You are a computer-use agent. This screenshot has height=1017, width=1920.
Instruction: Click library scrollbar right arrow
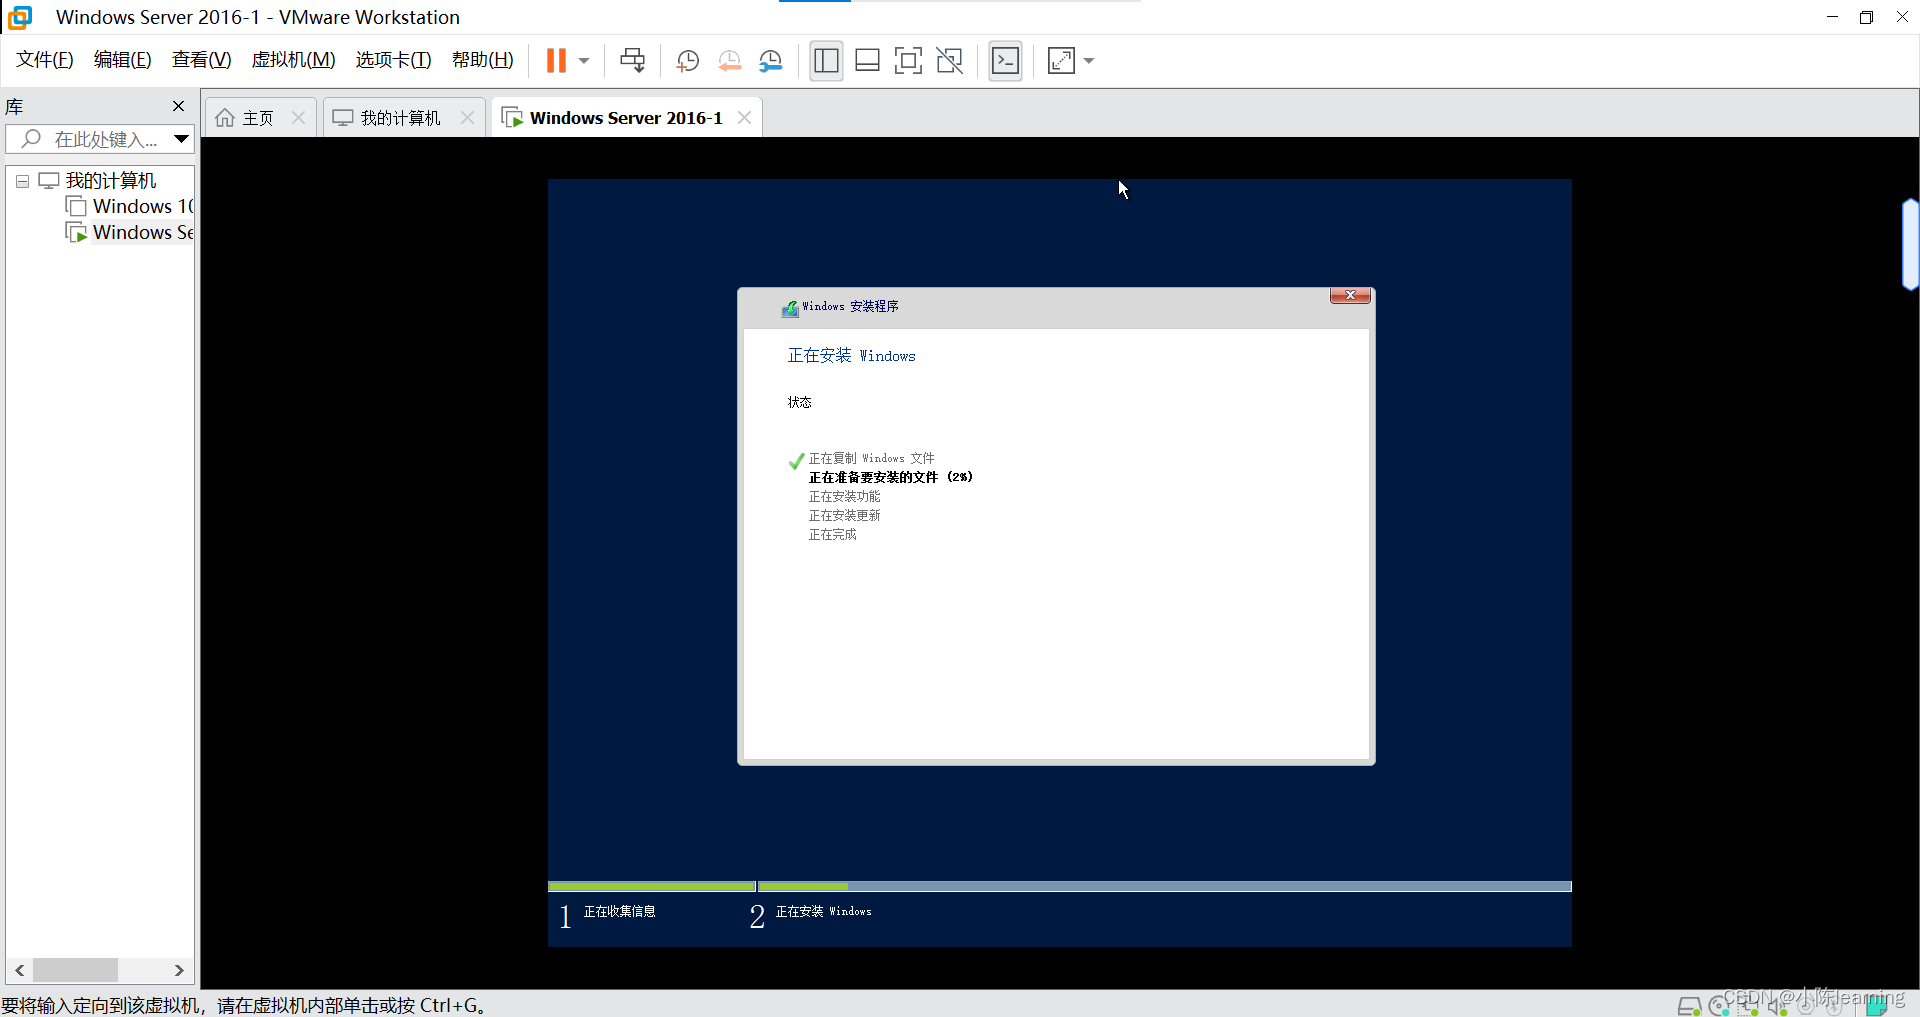pos(179,970)
